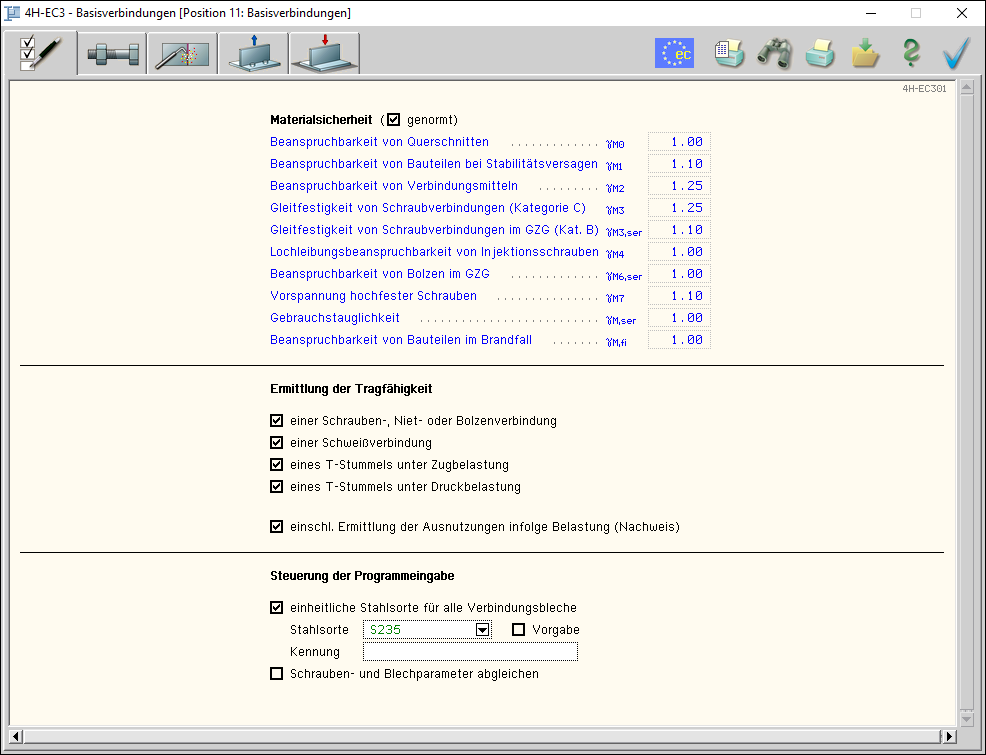This screenshot has height=755, width=986.
Task: Open T-stub under compression tab
Action: [324, 55]
